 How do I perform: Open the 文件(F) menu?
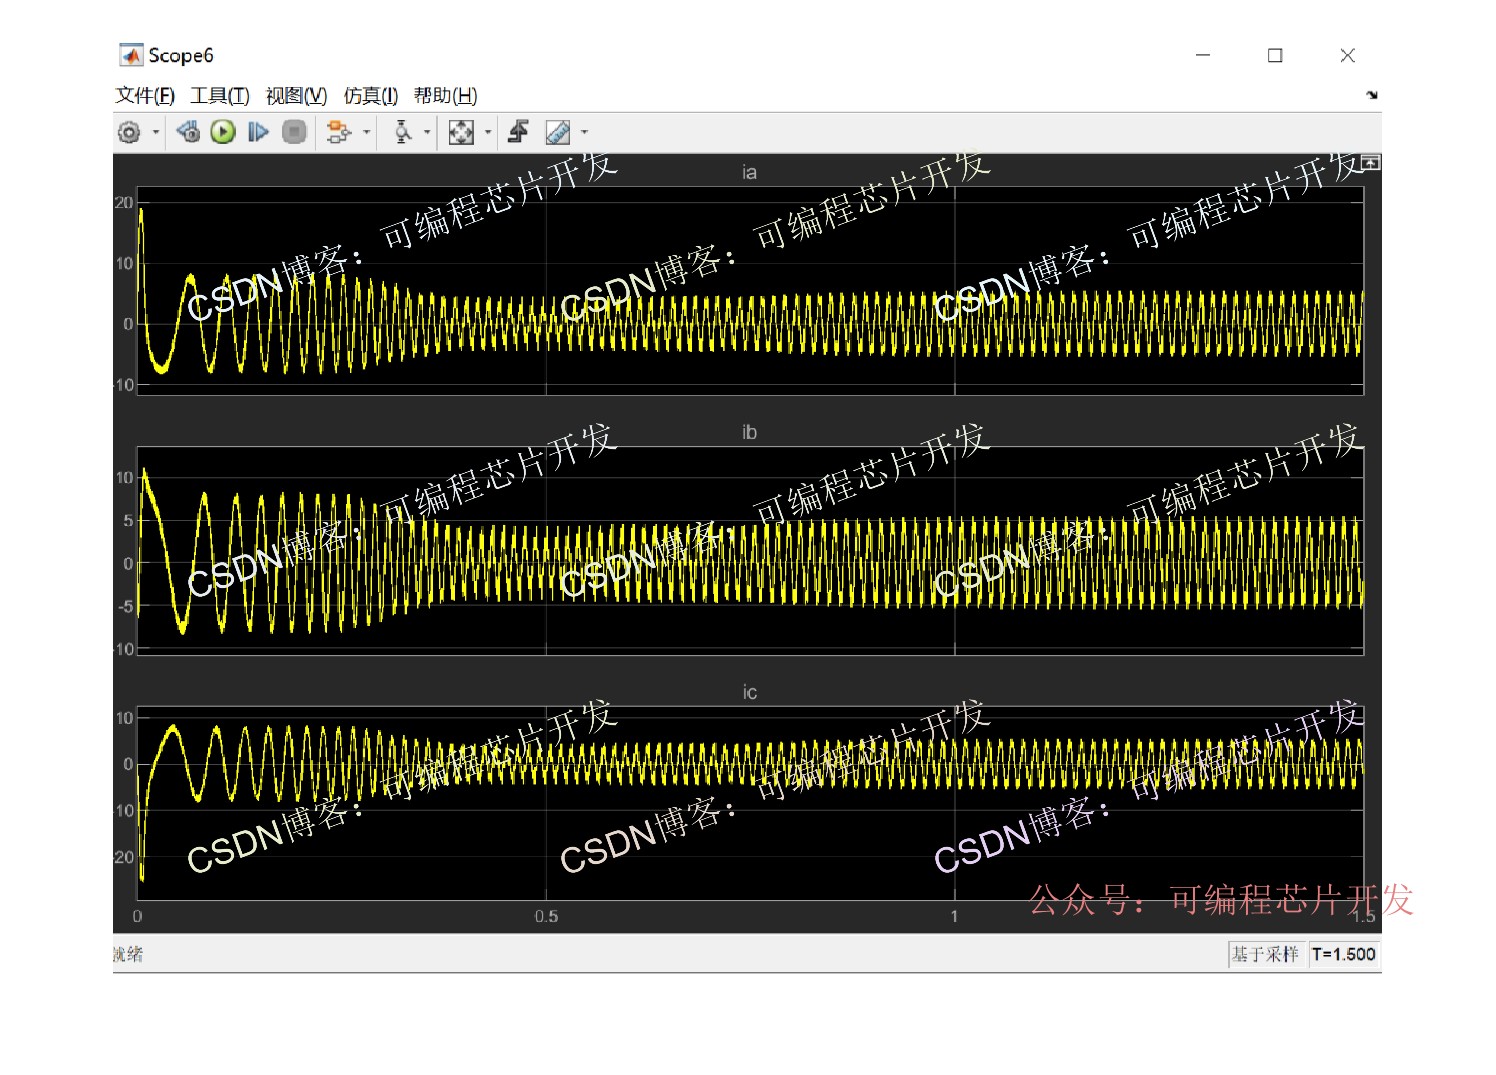145,96
